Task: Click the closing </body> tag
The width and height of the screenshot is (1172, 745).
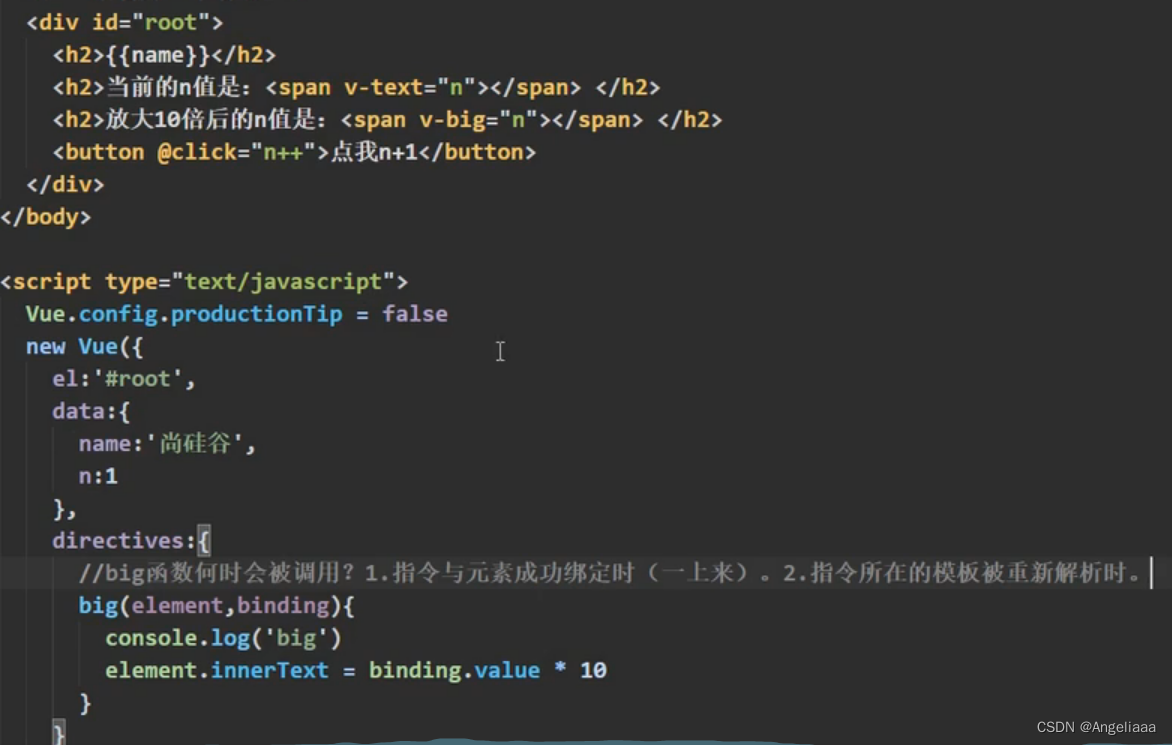Action: tap(46, 217)
